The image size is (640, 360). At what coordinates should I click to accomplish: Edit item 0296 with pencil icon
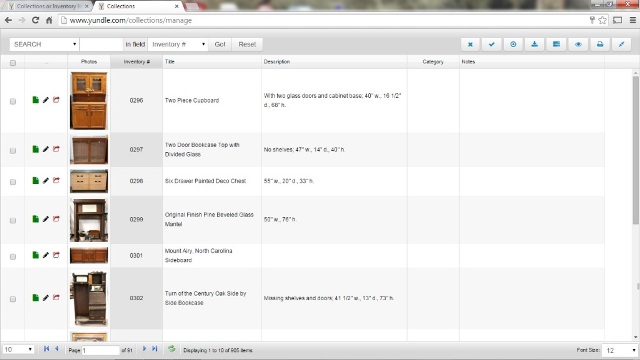46,100
